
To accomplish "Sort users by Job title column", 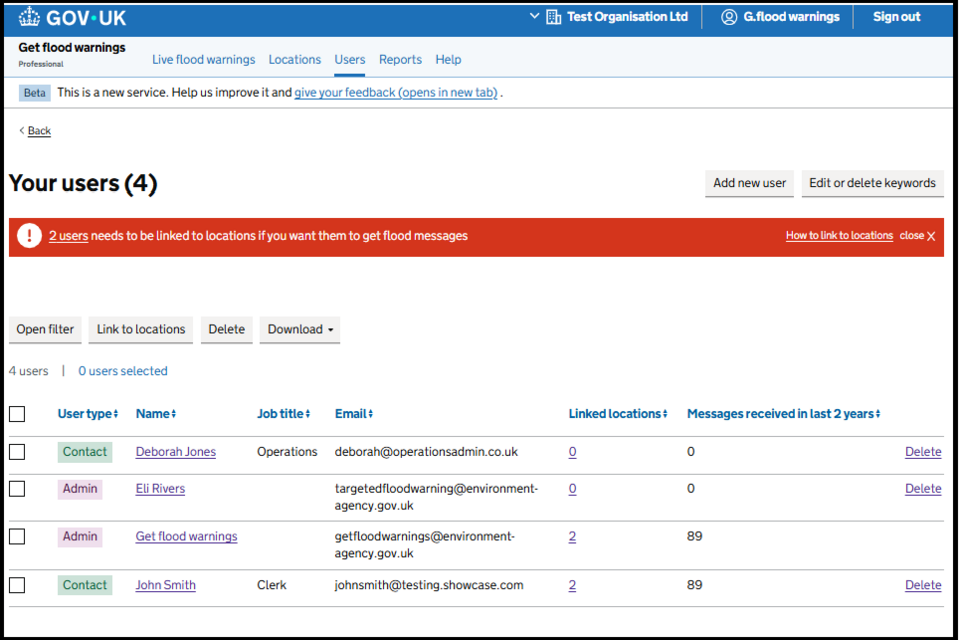I will point(283,414).
